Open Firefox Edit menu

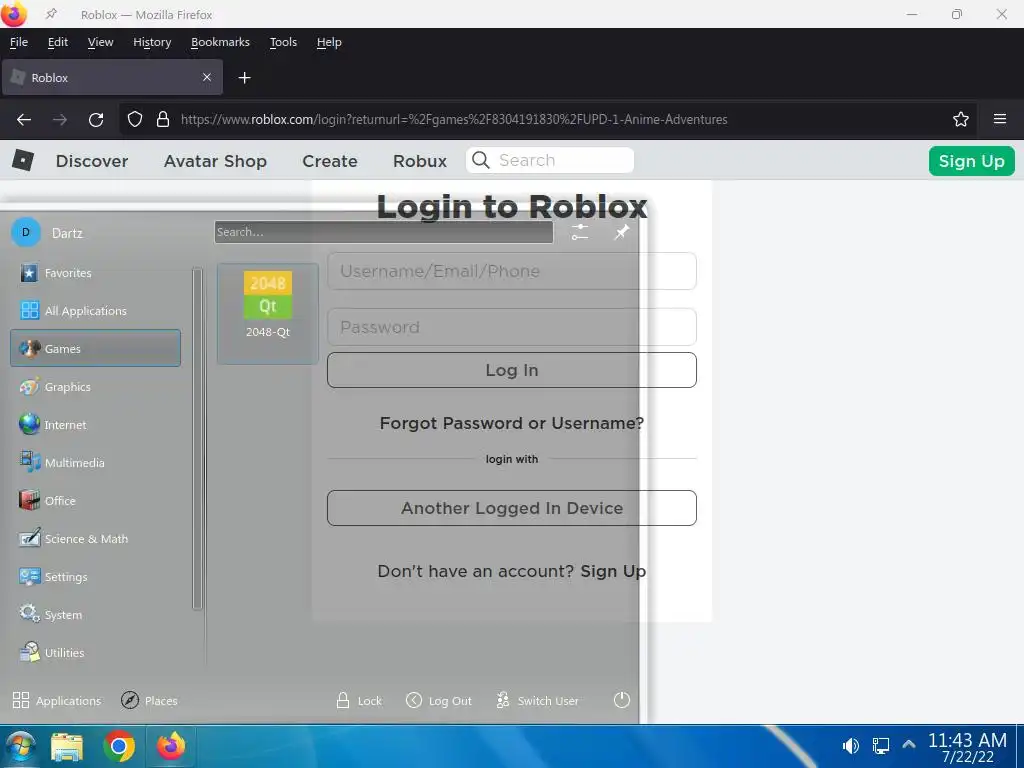point(57,42)
